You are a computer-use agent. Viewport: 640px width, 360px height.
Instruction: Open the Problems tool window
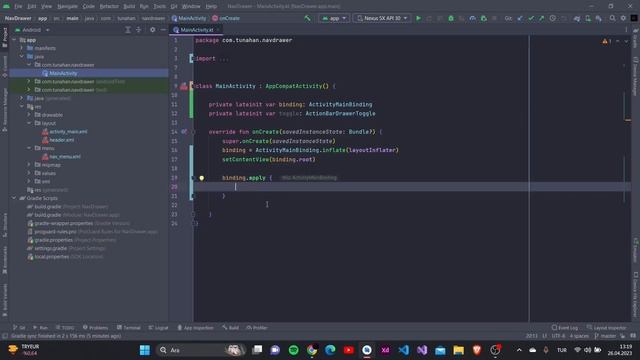click(x=96, y=328)
